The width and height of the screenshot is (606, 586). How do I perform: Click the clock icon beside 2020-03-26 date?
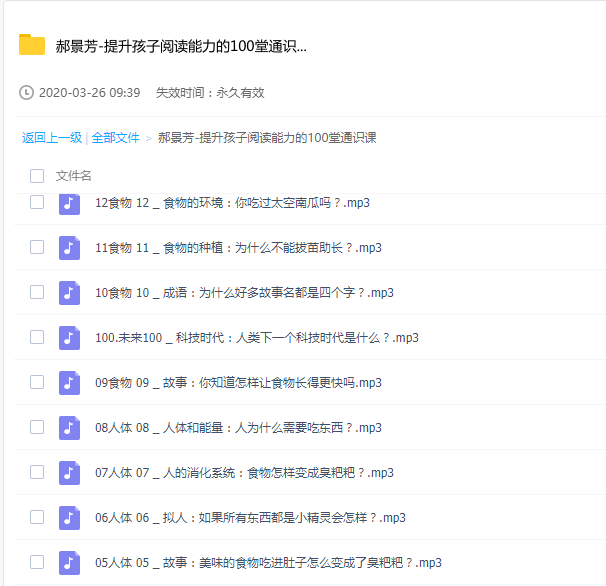coord(26,93)
